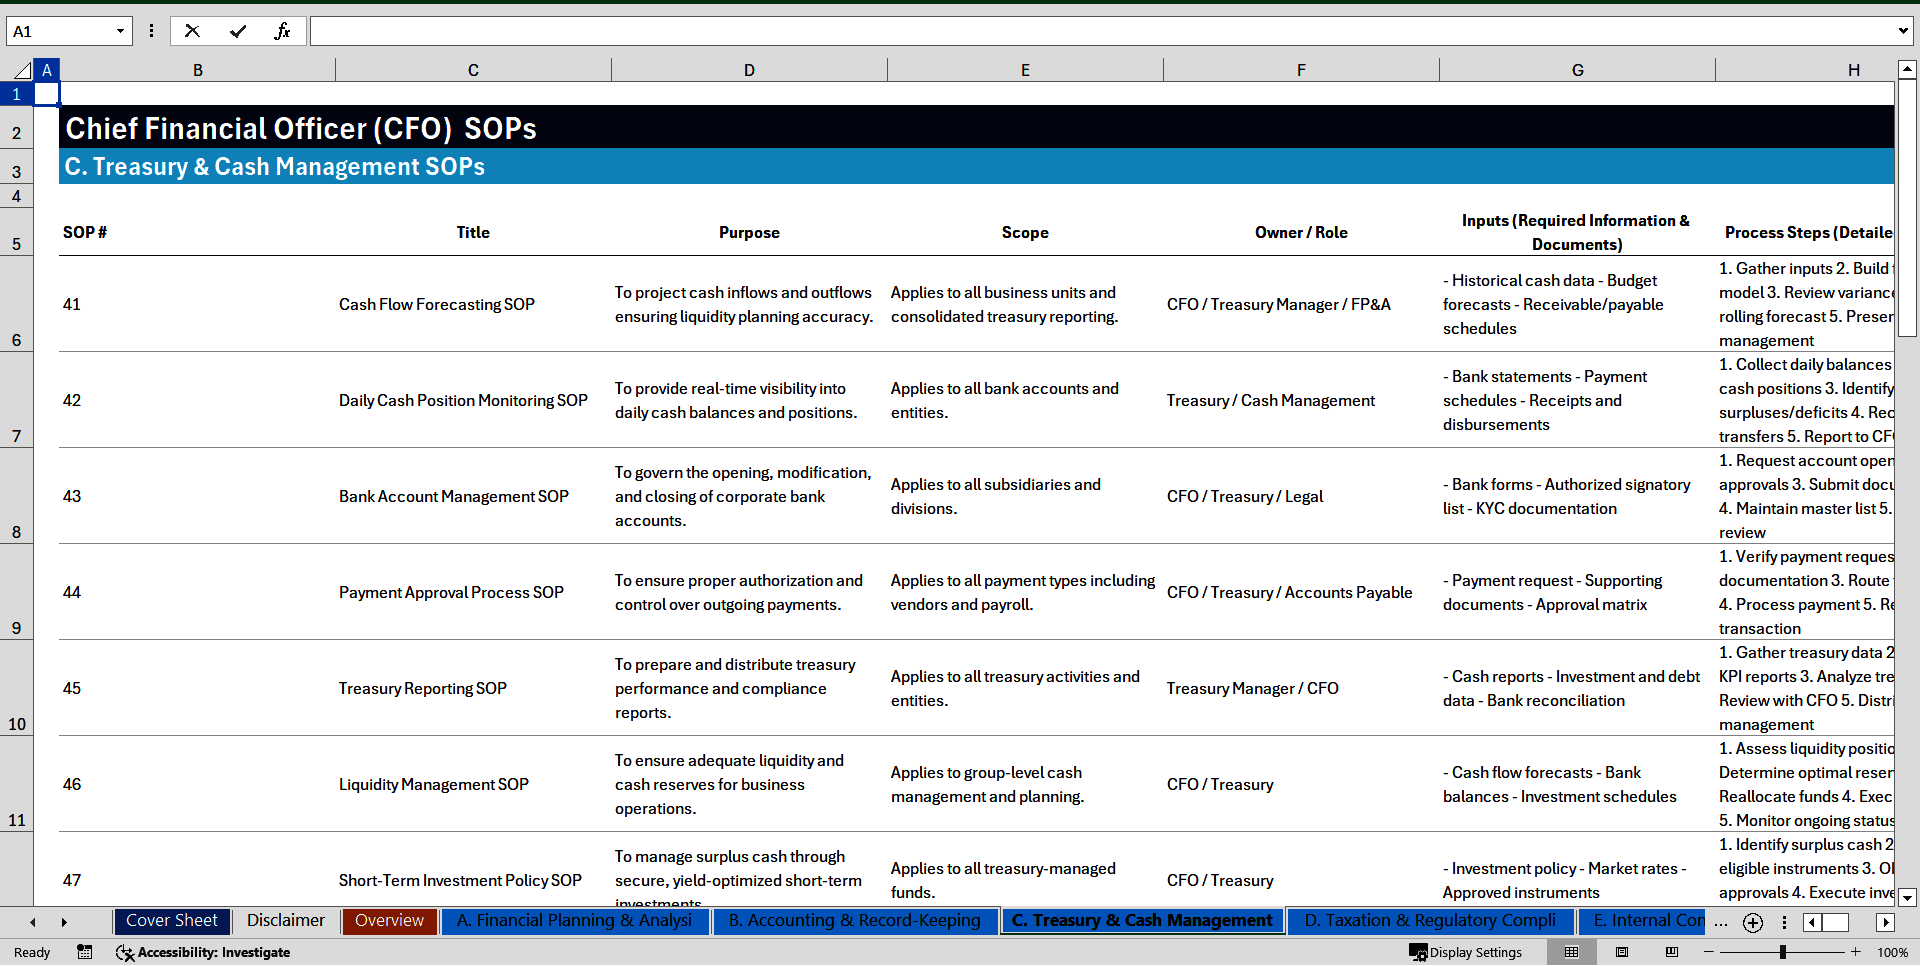Switch to Page Break Preview
Screen dimensions: 1920x966
click(1672, 952)
